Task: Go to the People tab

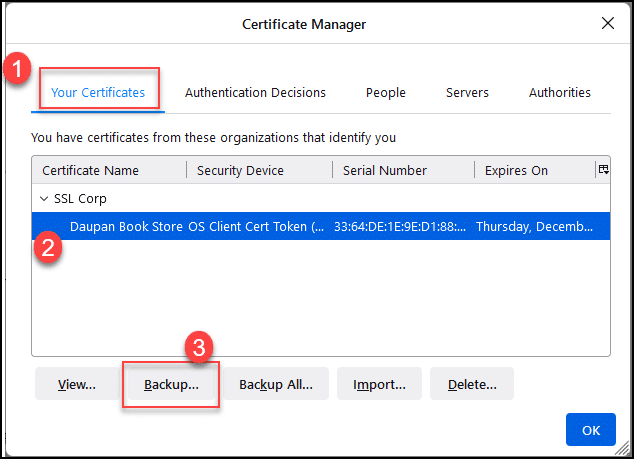Action: [385, 93]
